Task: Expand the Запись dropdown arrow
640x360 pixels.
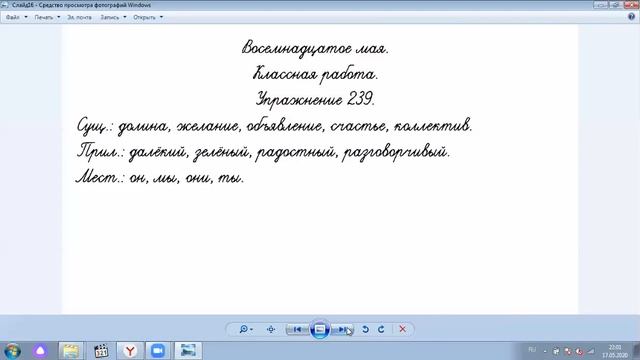Action: [x=124, y=17]
